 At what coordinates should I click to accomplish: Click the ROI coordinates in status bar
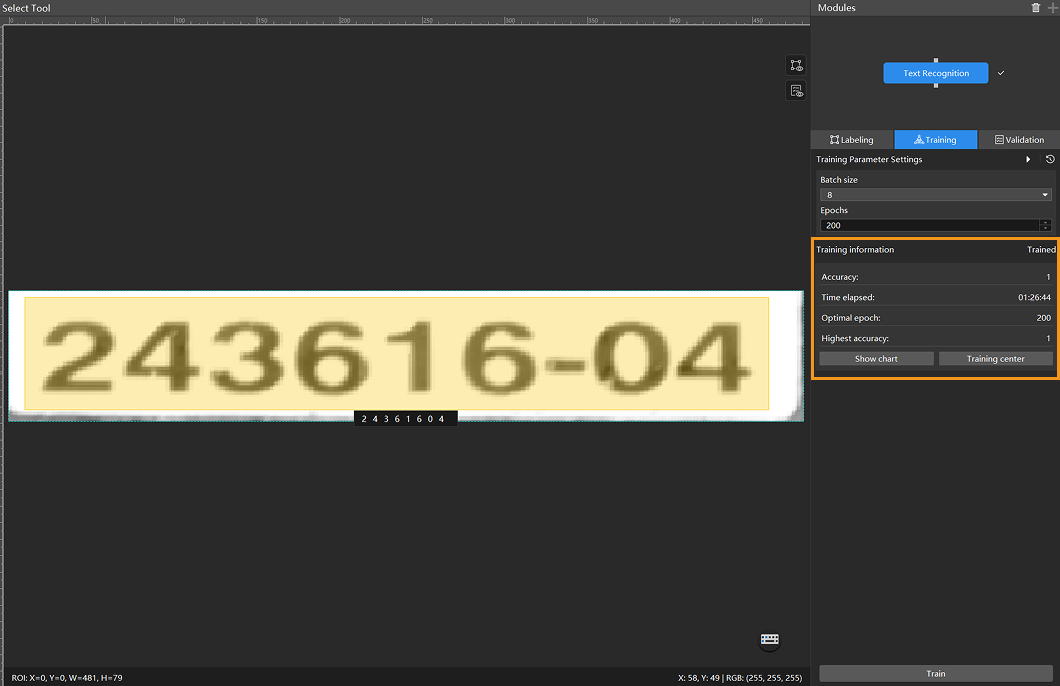click(x=67, y=678)
